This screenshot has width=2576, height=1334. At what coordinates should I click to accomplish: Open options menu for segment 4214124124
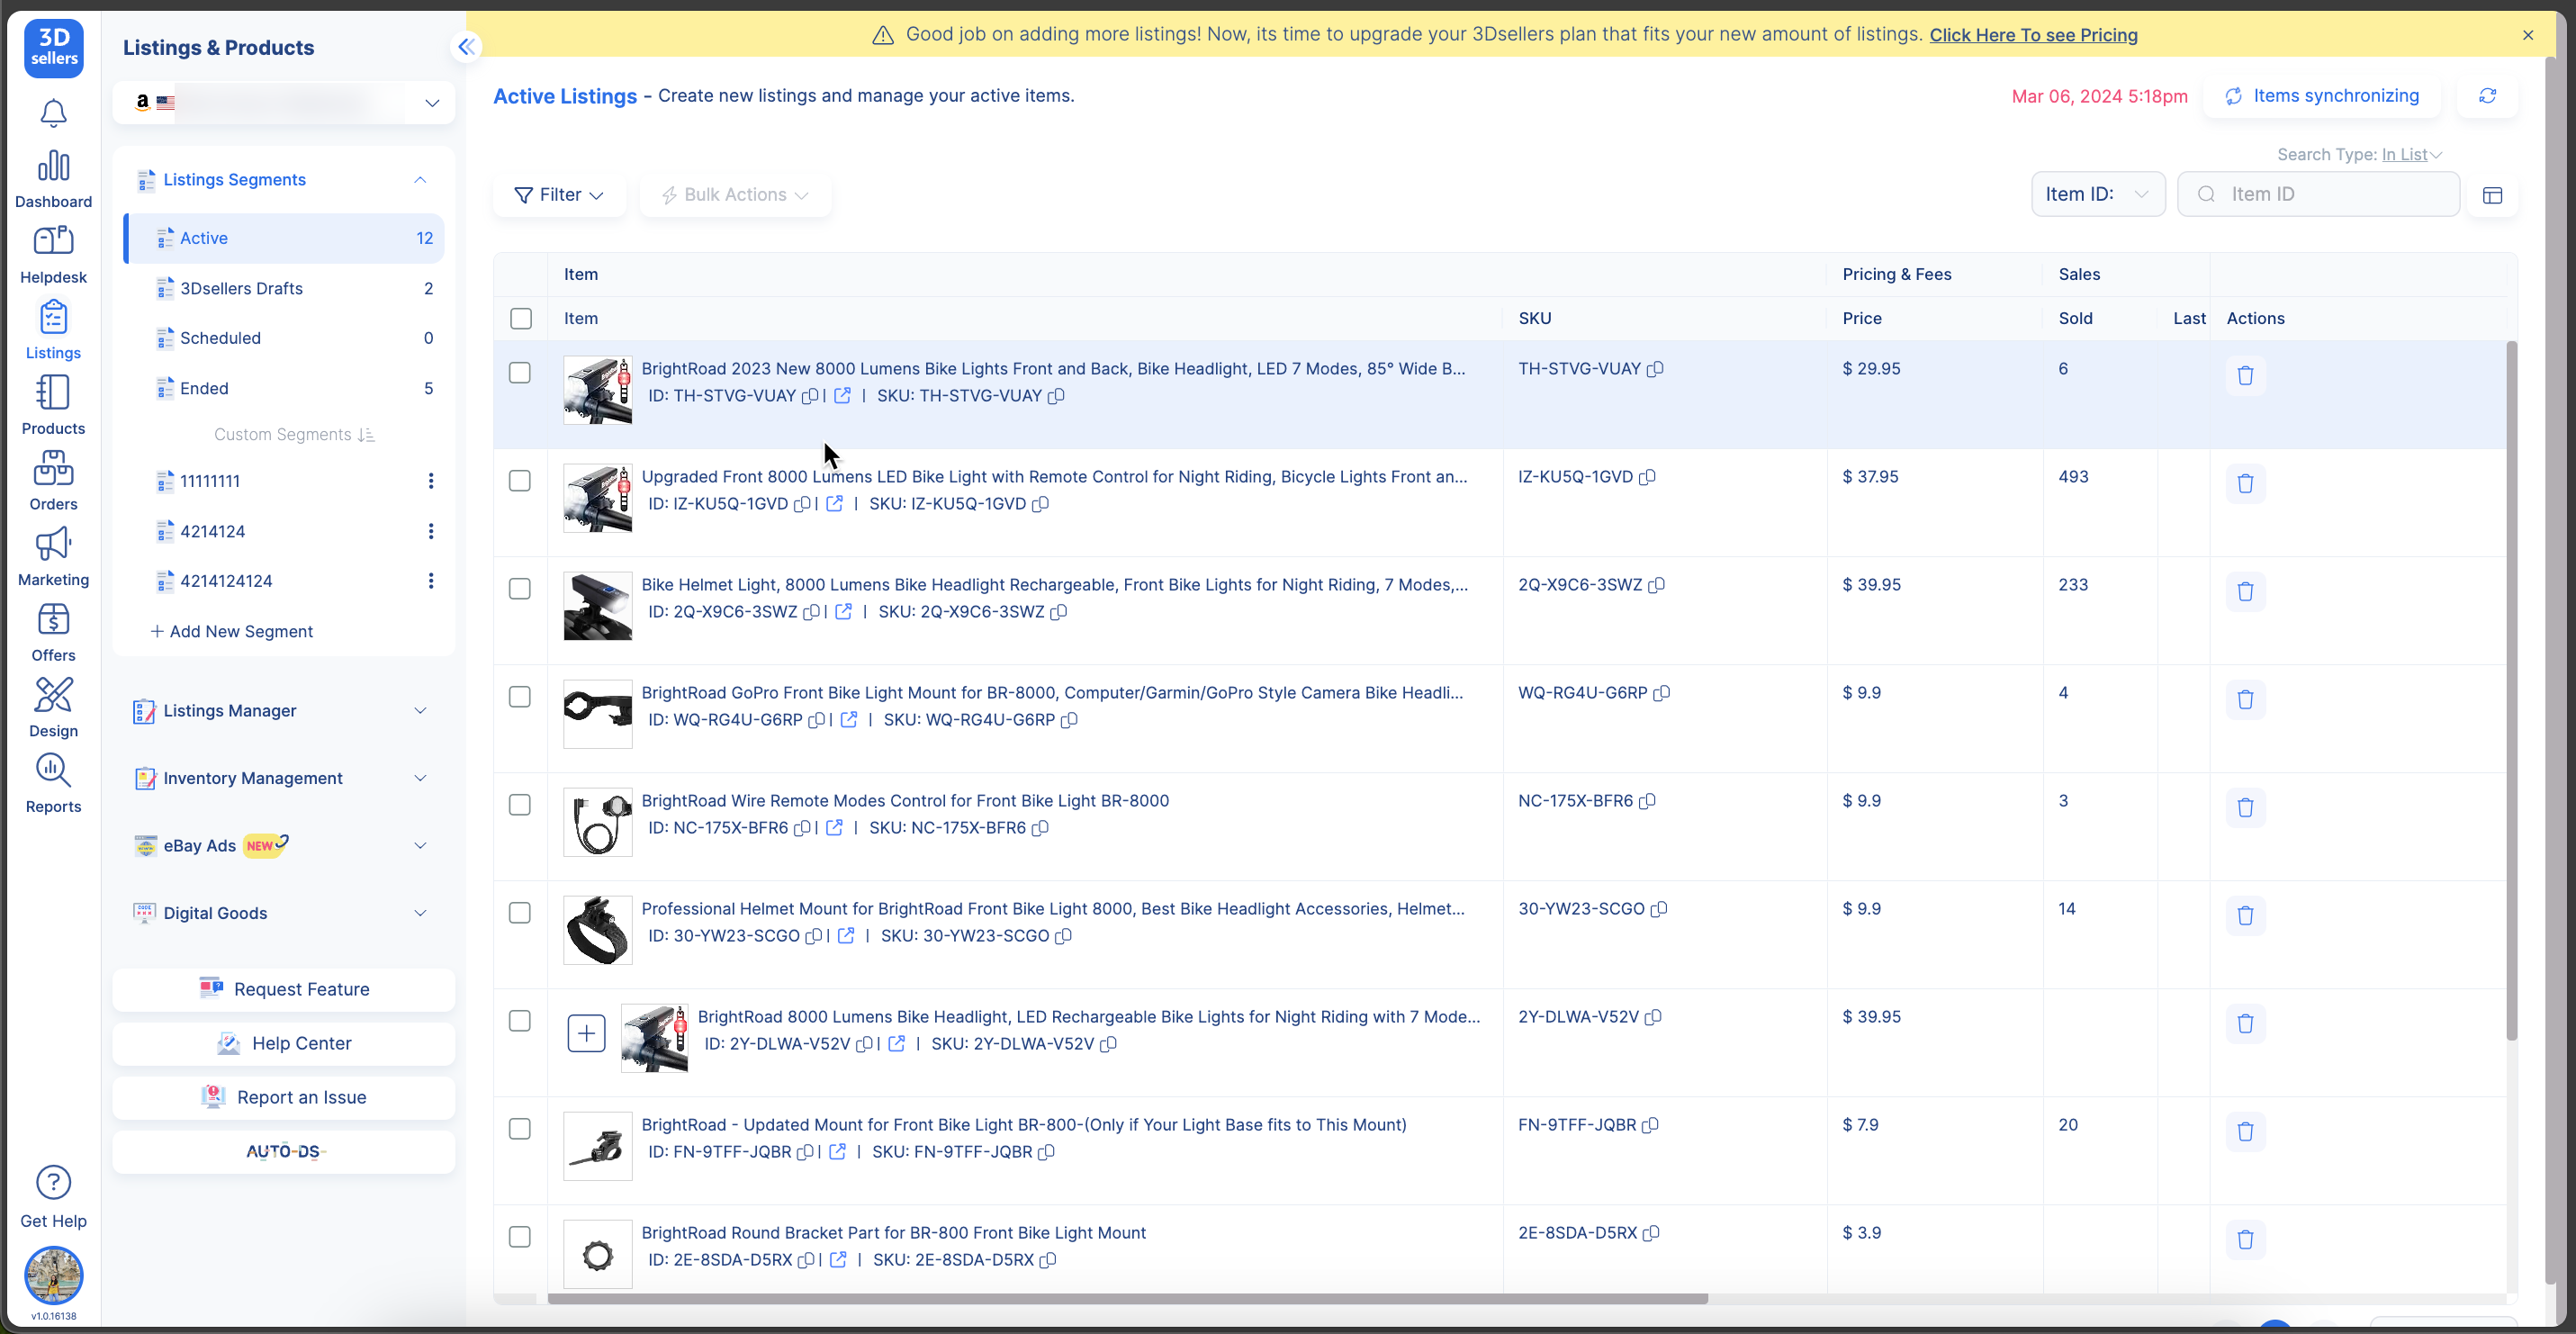coord(431,581)
